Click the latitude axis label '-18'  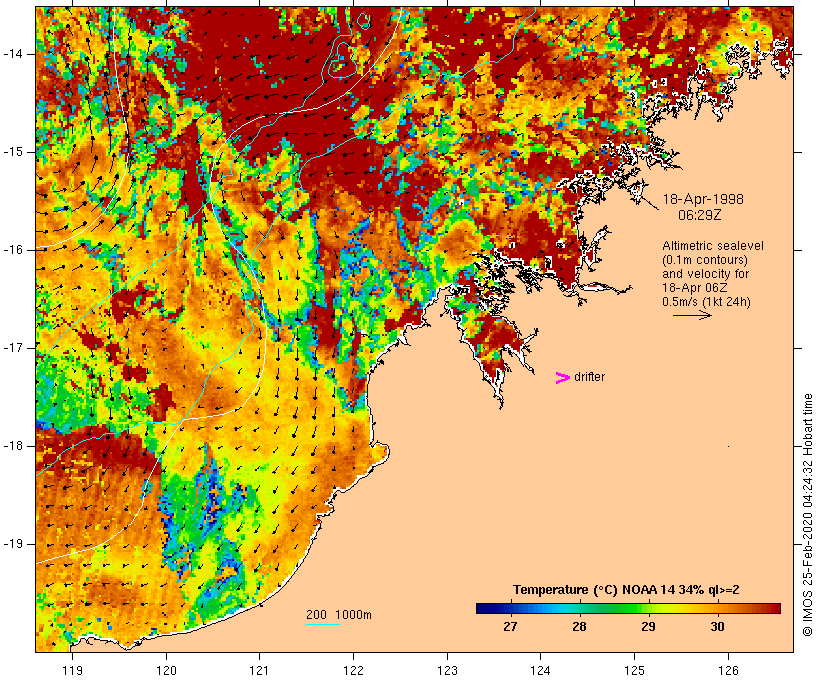(x=13, y=446)
